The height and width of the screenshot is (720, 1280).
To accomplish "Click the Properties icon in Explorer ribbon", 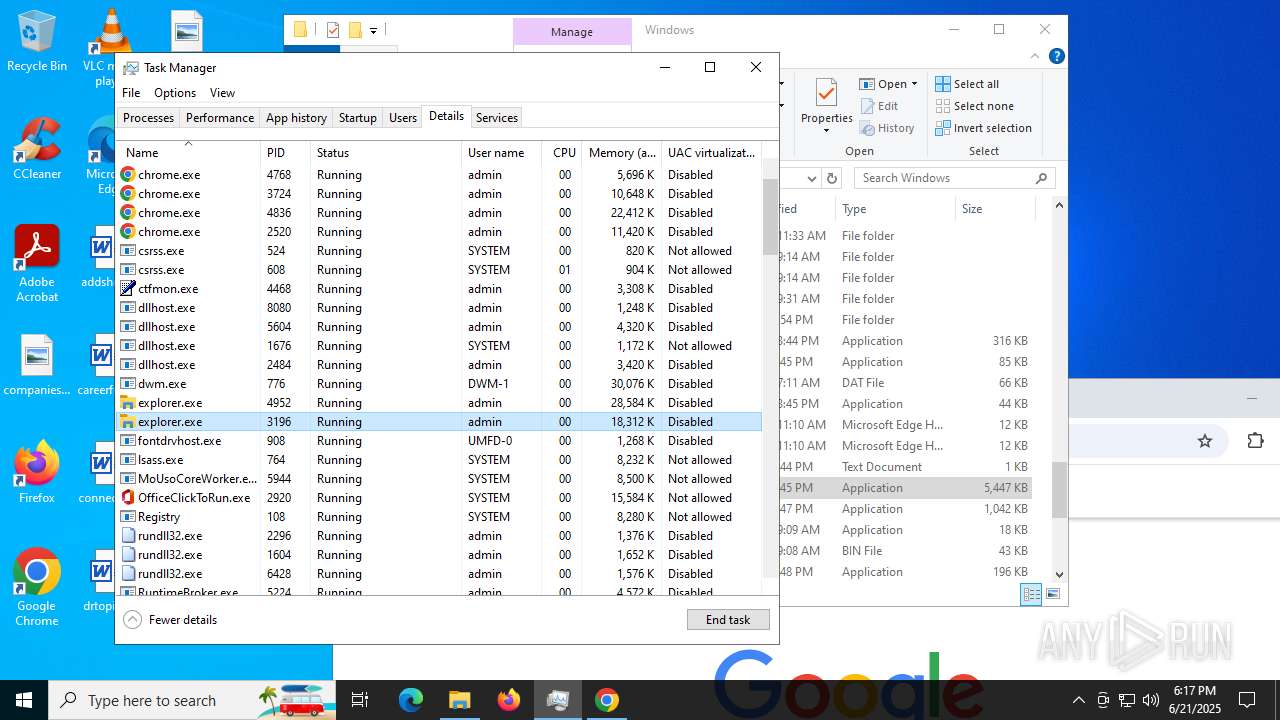I will [826, 105].
